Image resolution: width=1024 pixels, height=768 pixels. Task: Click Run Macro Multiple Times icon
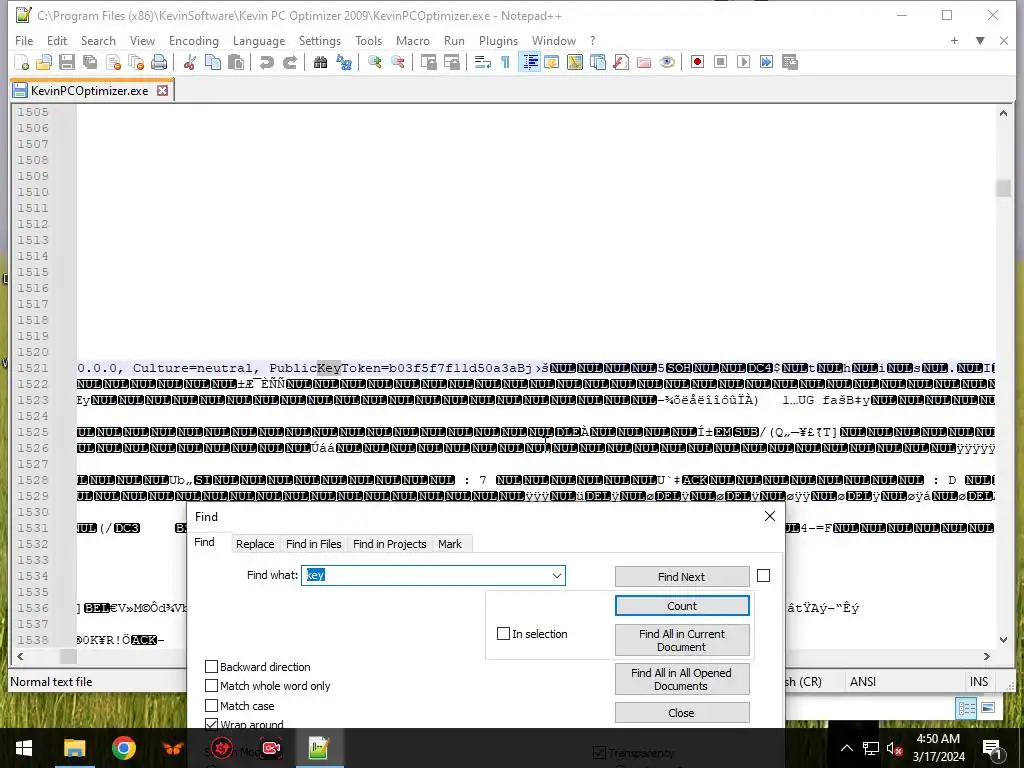[766, 62]
